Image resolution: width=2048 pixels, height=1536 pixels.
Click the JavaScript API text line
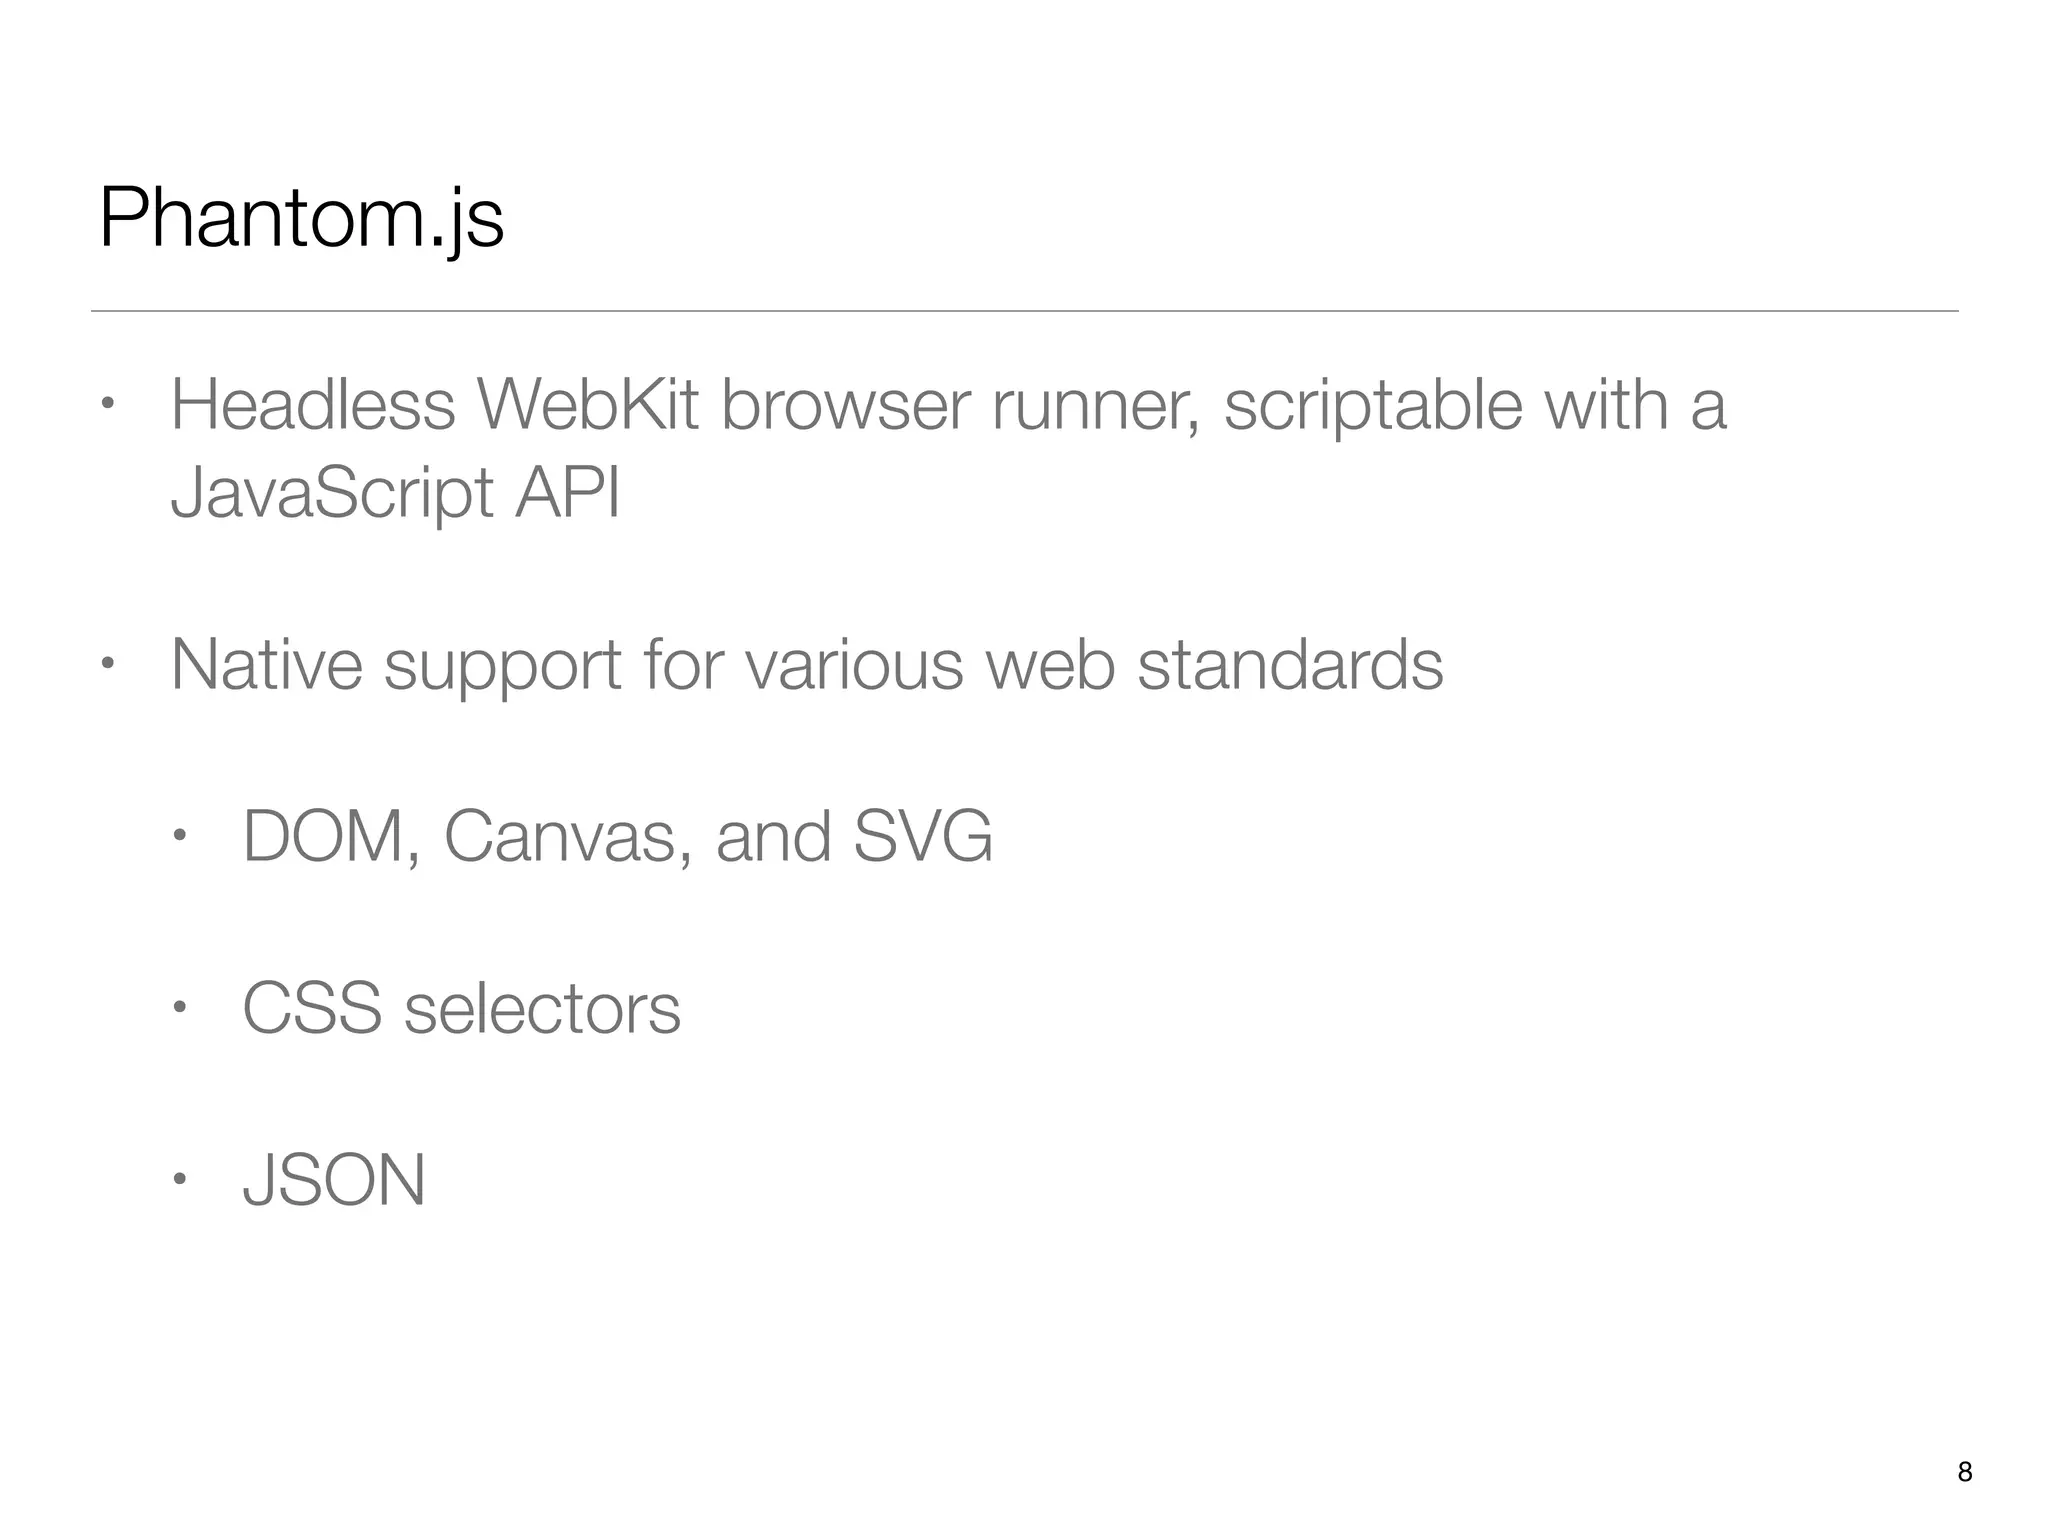point(395,492)
